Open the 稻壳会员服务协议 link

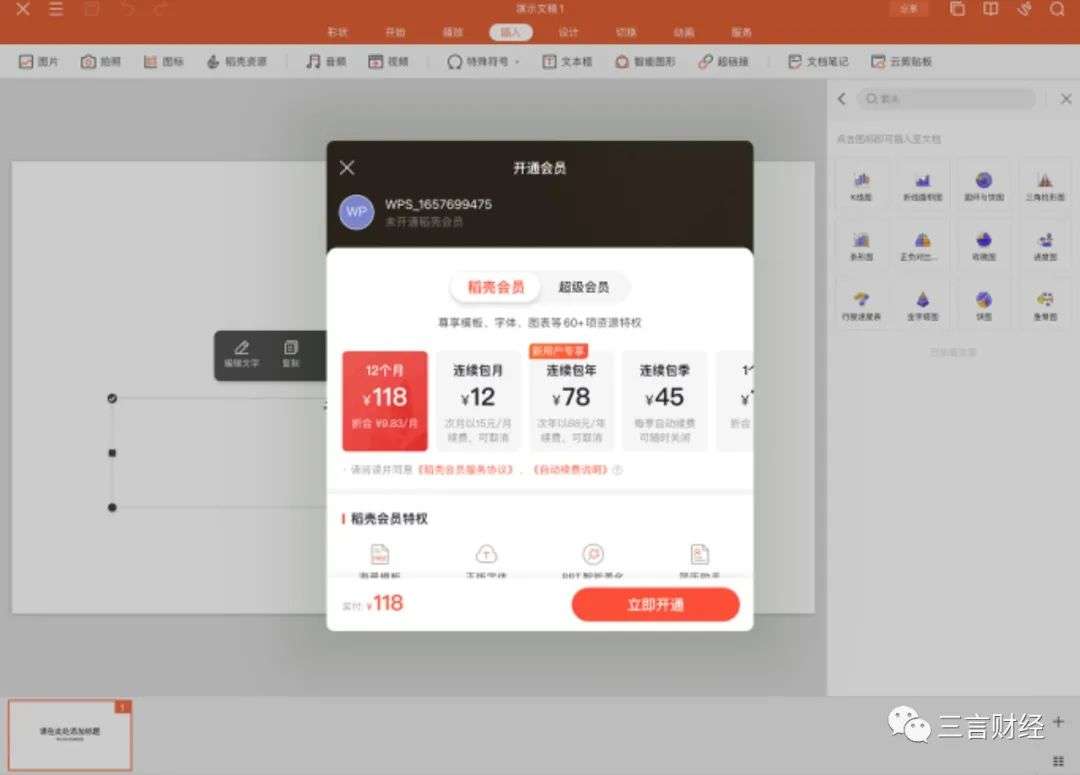(x=466, y=470)
